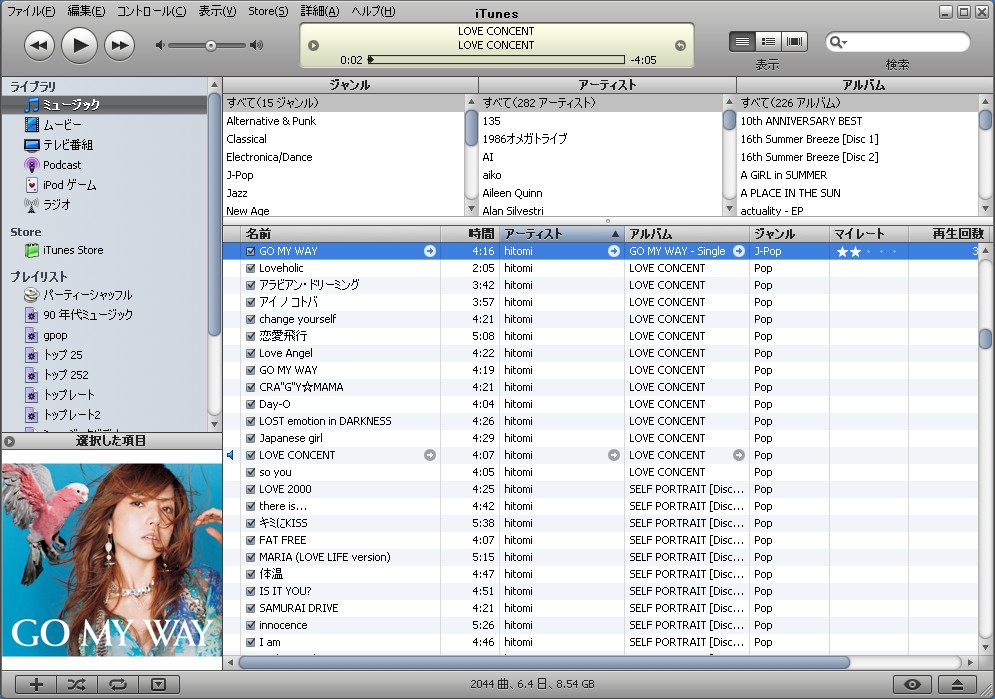995x699 pixels.
Task: Click the 選択した項目 artwork selector arrow
Action: click(x=9, y=441)
